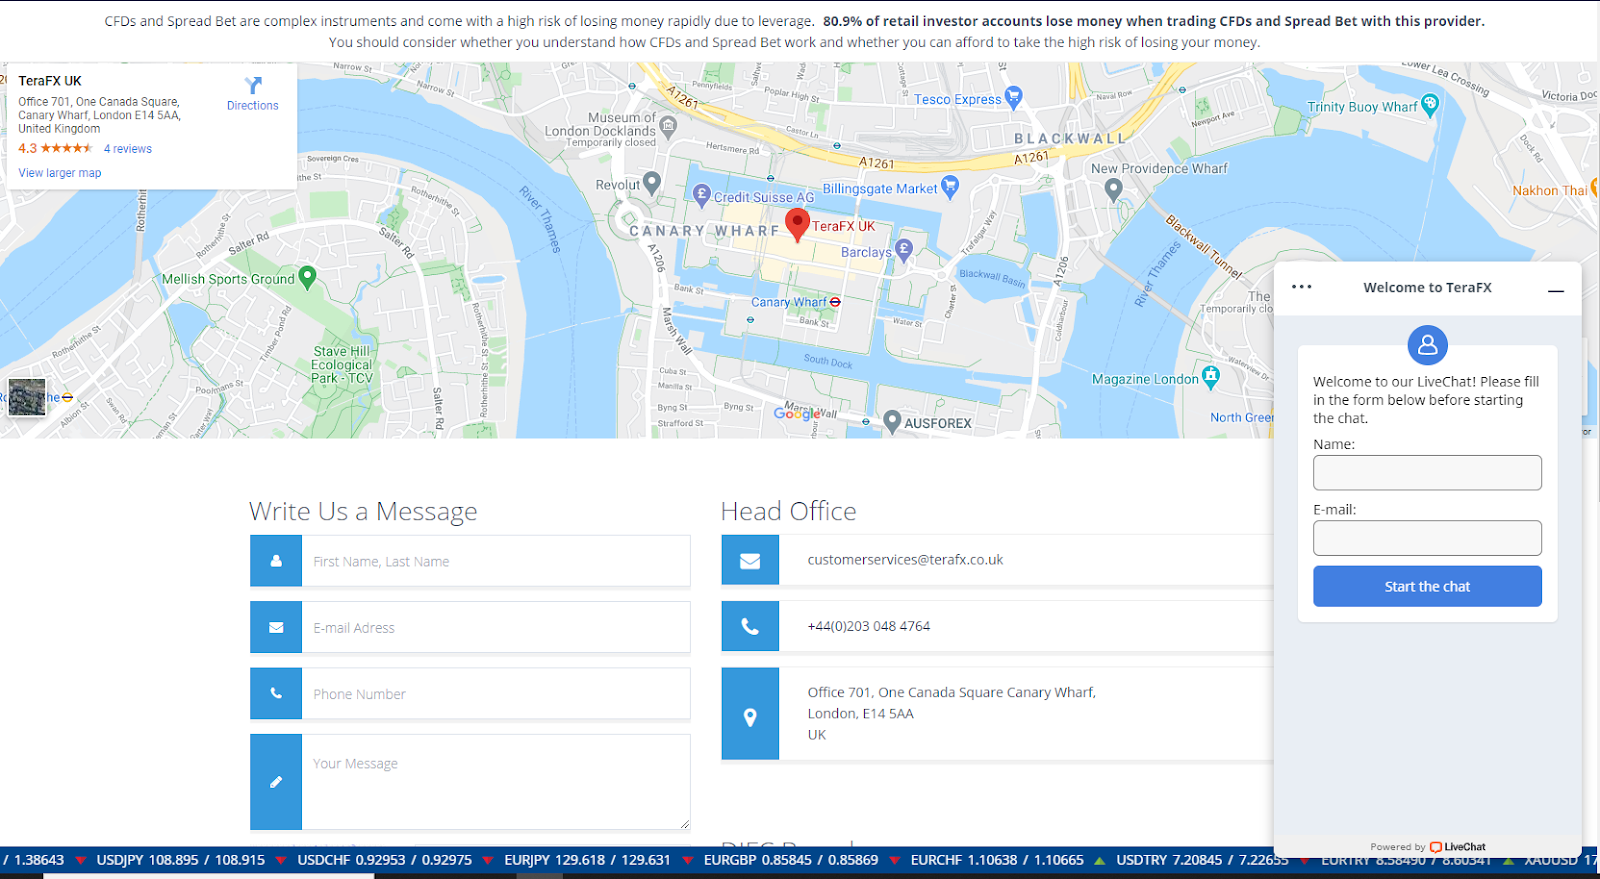
Task: Select Mellish Sports Ground marker
Action: [x=308, y=277]
